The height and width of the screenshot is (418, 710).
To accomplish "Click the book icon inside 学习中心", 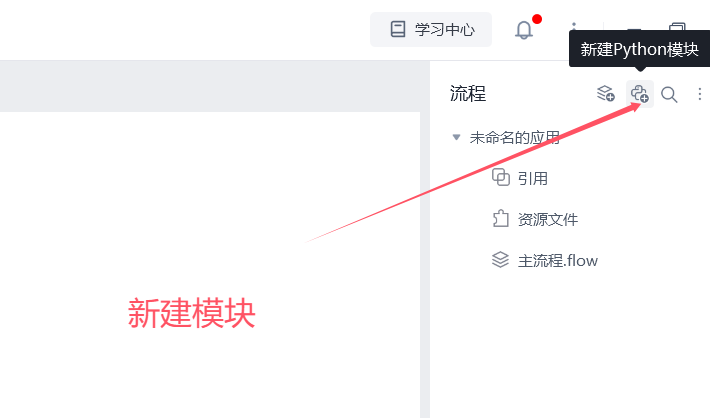I will 398,29.
